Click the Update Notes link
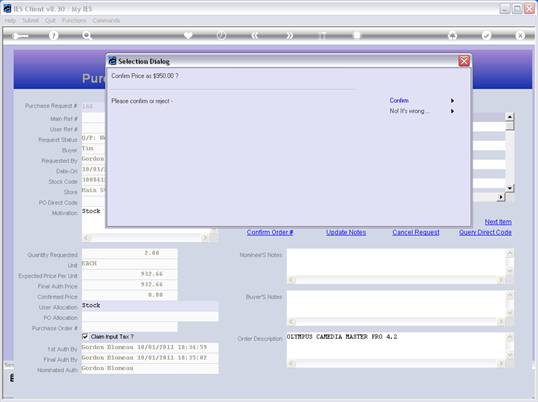This screenshot has width=538, height=402. 346,232
